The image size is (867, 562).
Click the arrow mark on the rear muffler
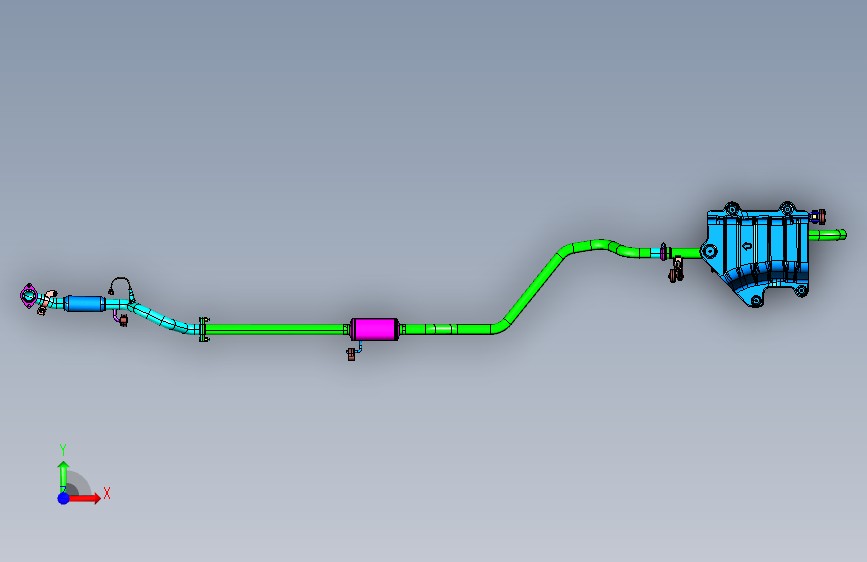747,246
